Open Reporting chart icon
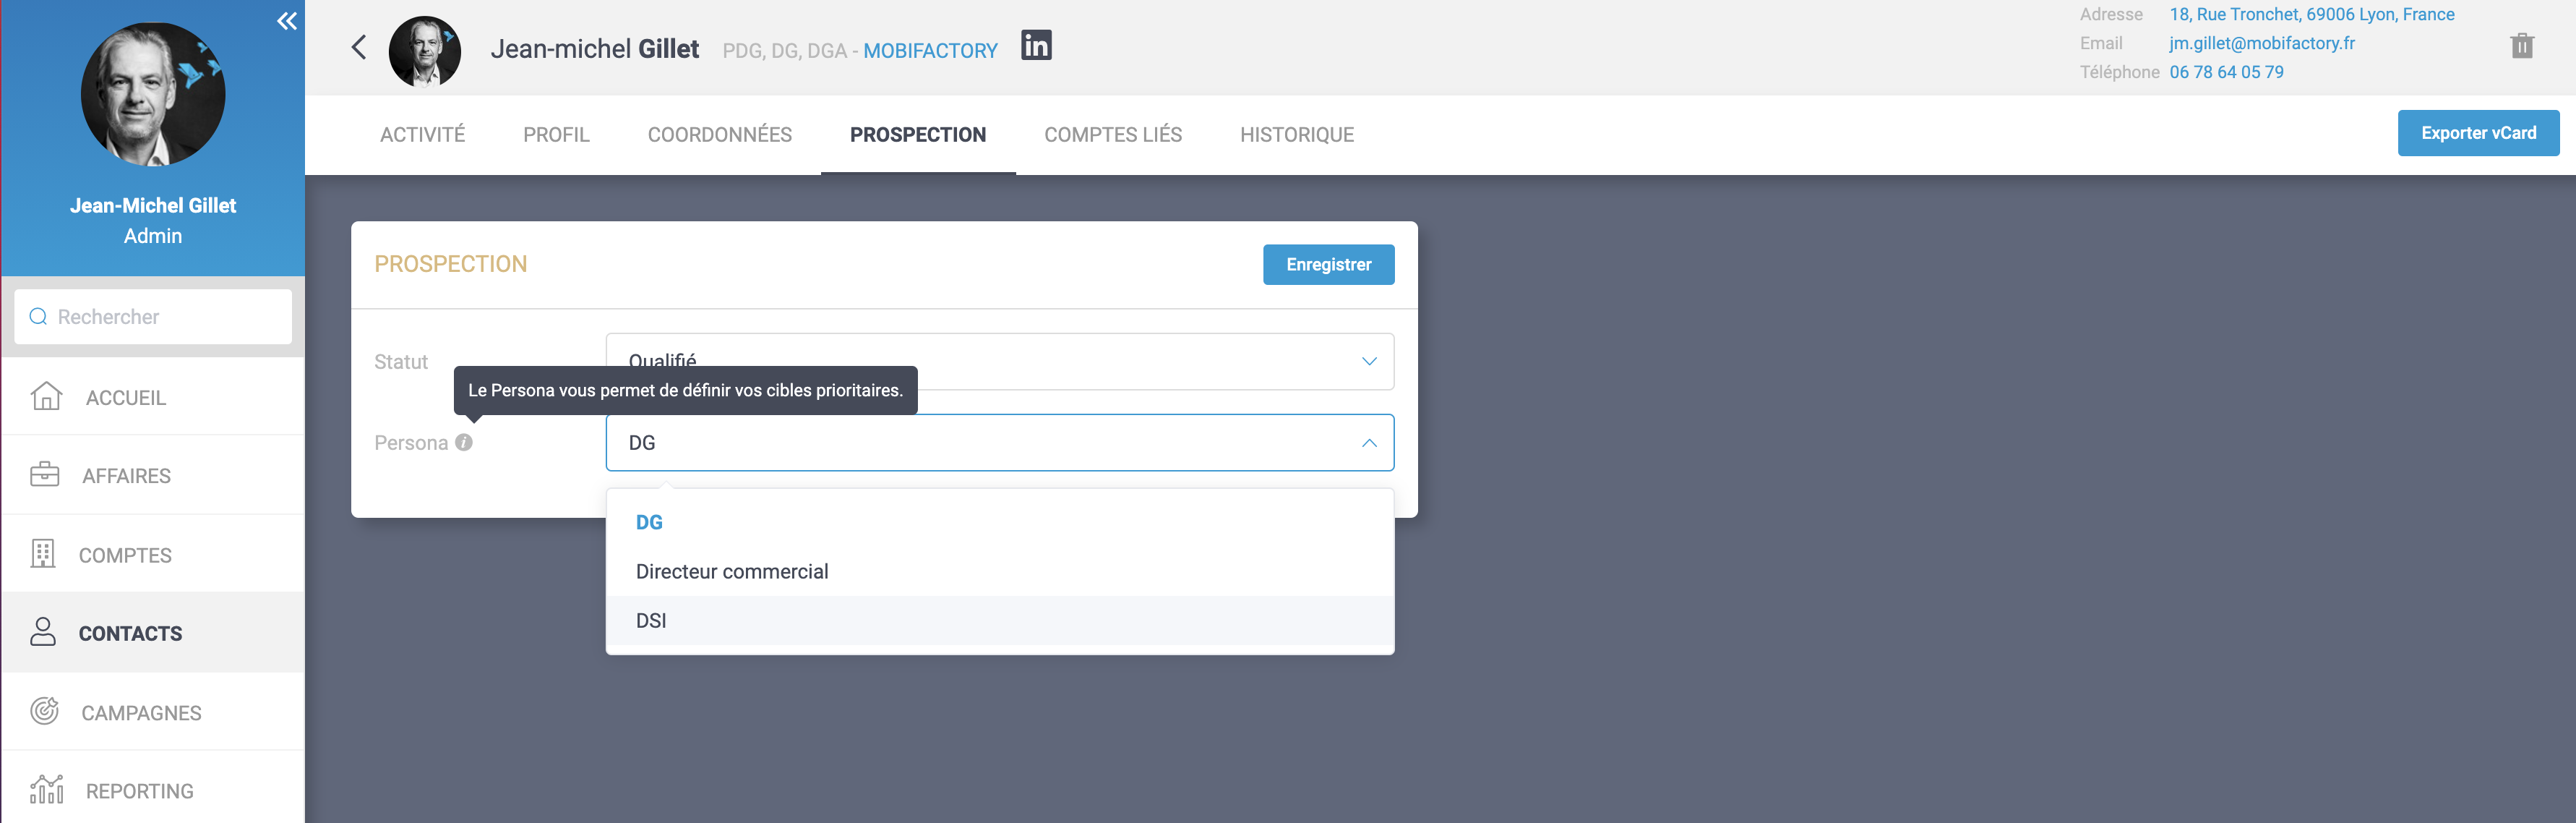 (46, 790)
